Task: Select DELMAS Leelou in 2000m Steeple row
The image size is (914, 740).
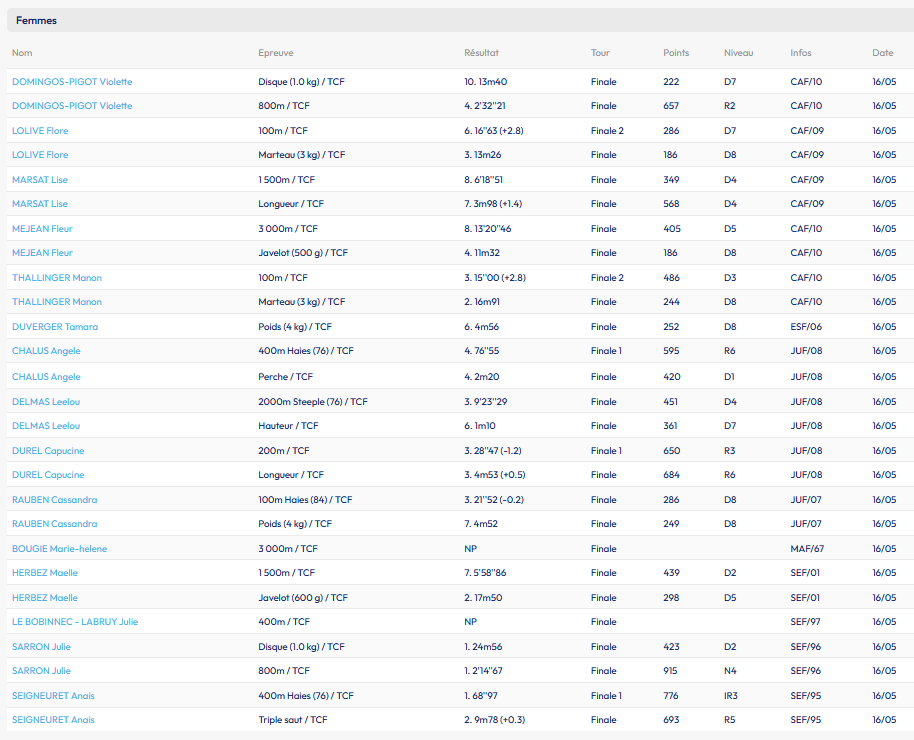Action: [46, 402]
